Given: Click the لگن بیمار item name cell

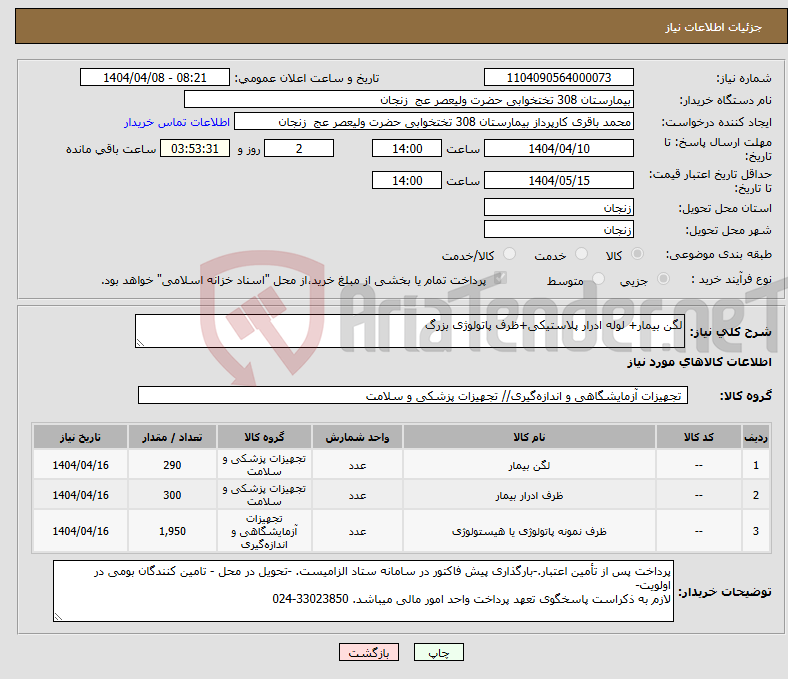Looking at the screenshot, I should [x=529, y=465].
